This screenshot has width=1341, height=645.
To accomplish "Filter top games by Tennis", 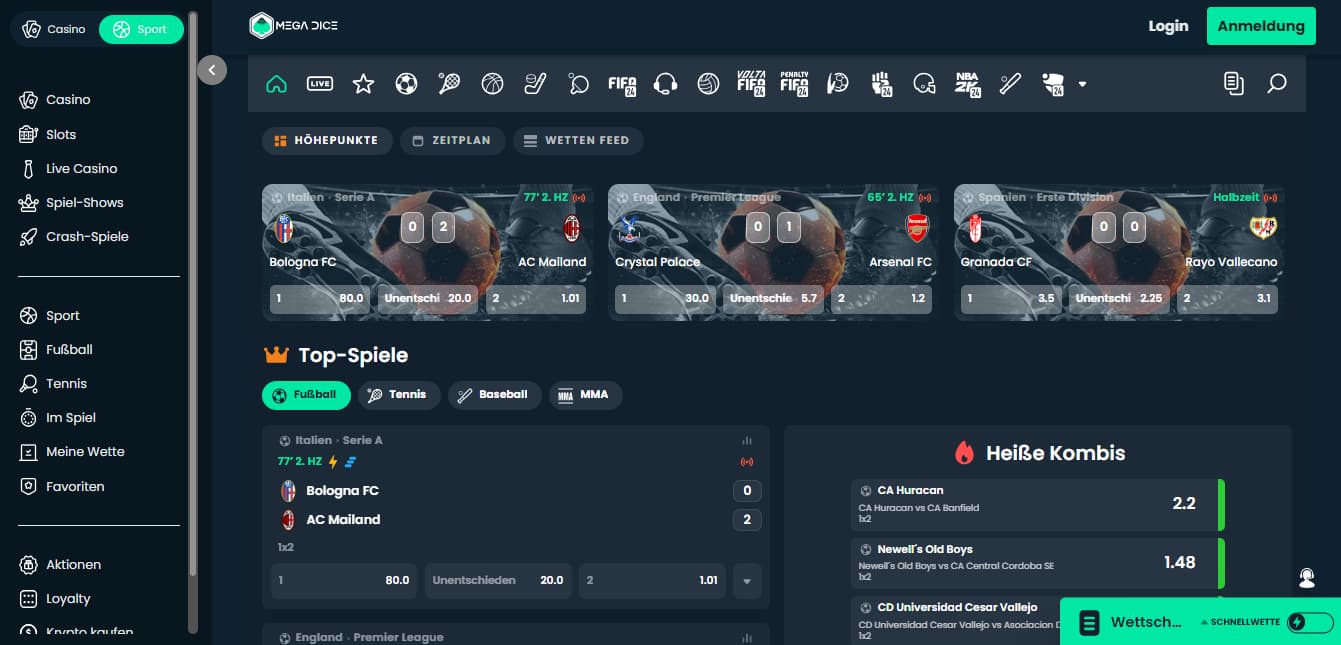I will [399, 395].
